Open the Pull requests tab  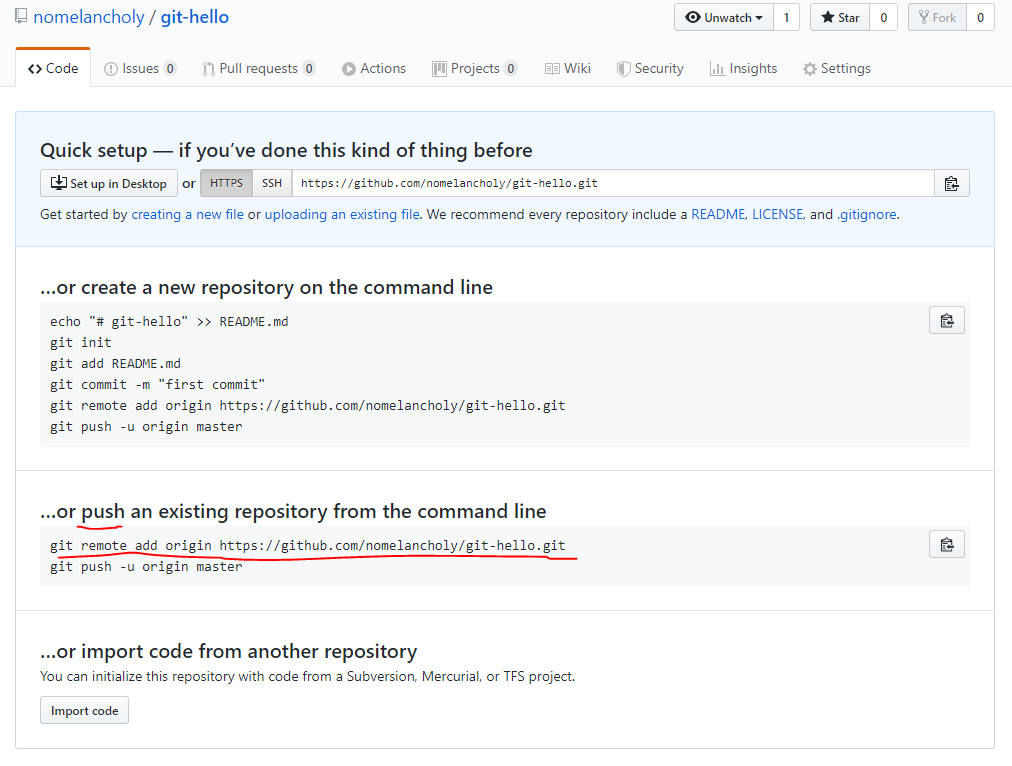[x=258, y=68]
